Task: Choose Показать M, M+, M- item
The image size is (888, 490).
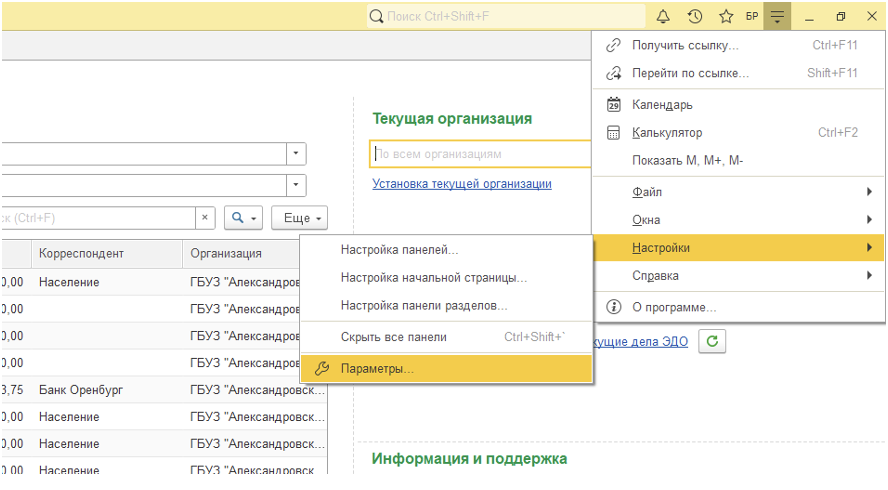Action: tap(738, 161)
